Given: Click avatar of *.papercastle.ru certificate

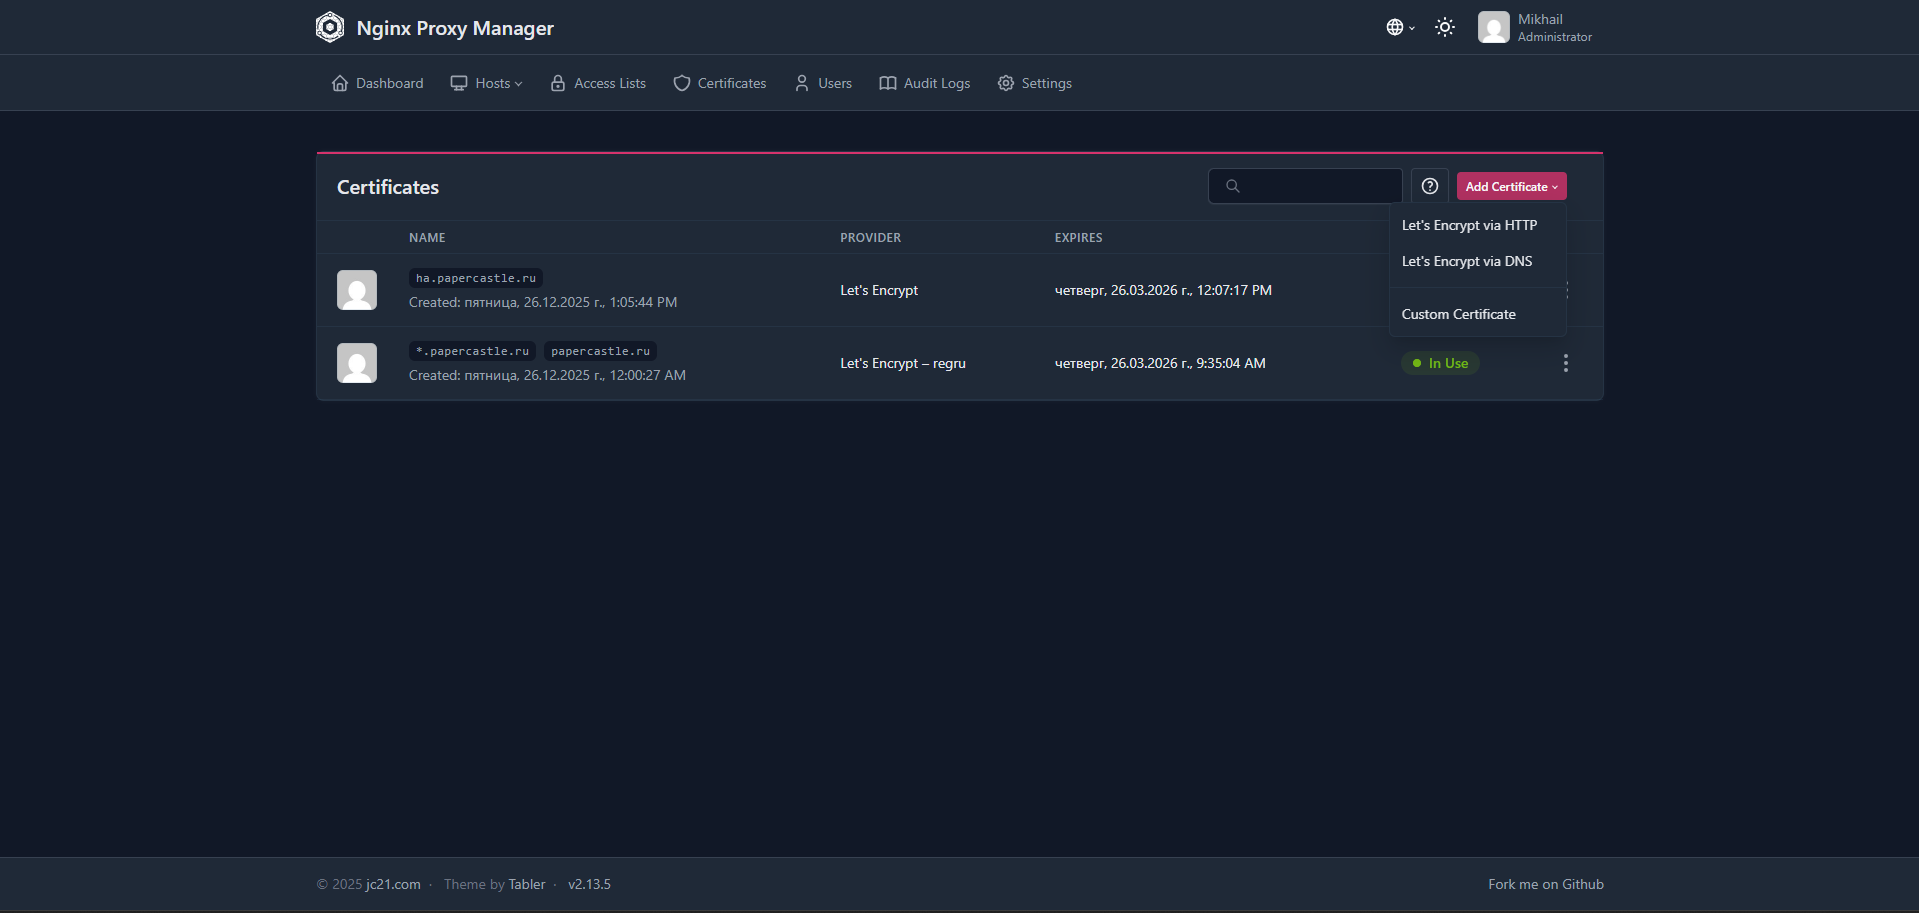Looking at the screenshot, I should [x=357, y=363].
